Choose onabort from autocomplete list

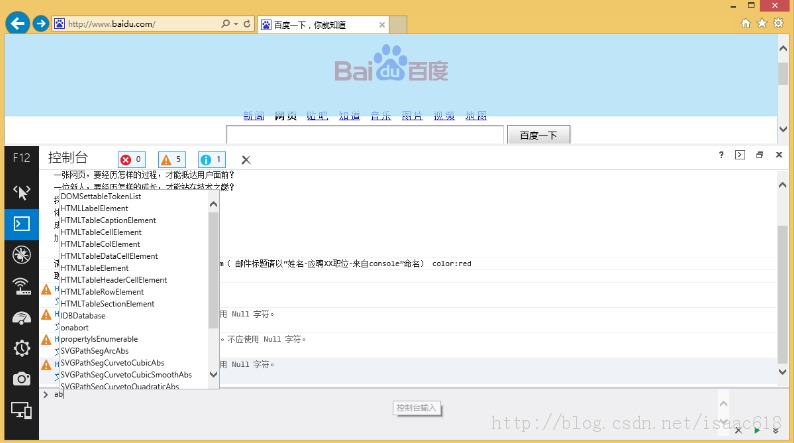tap(74, 328)
